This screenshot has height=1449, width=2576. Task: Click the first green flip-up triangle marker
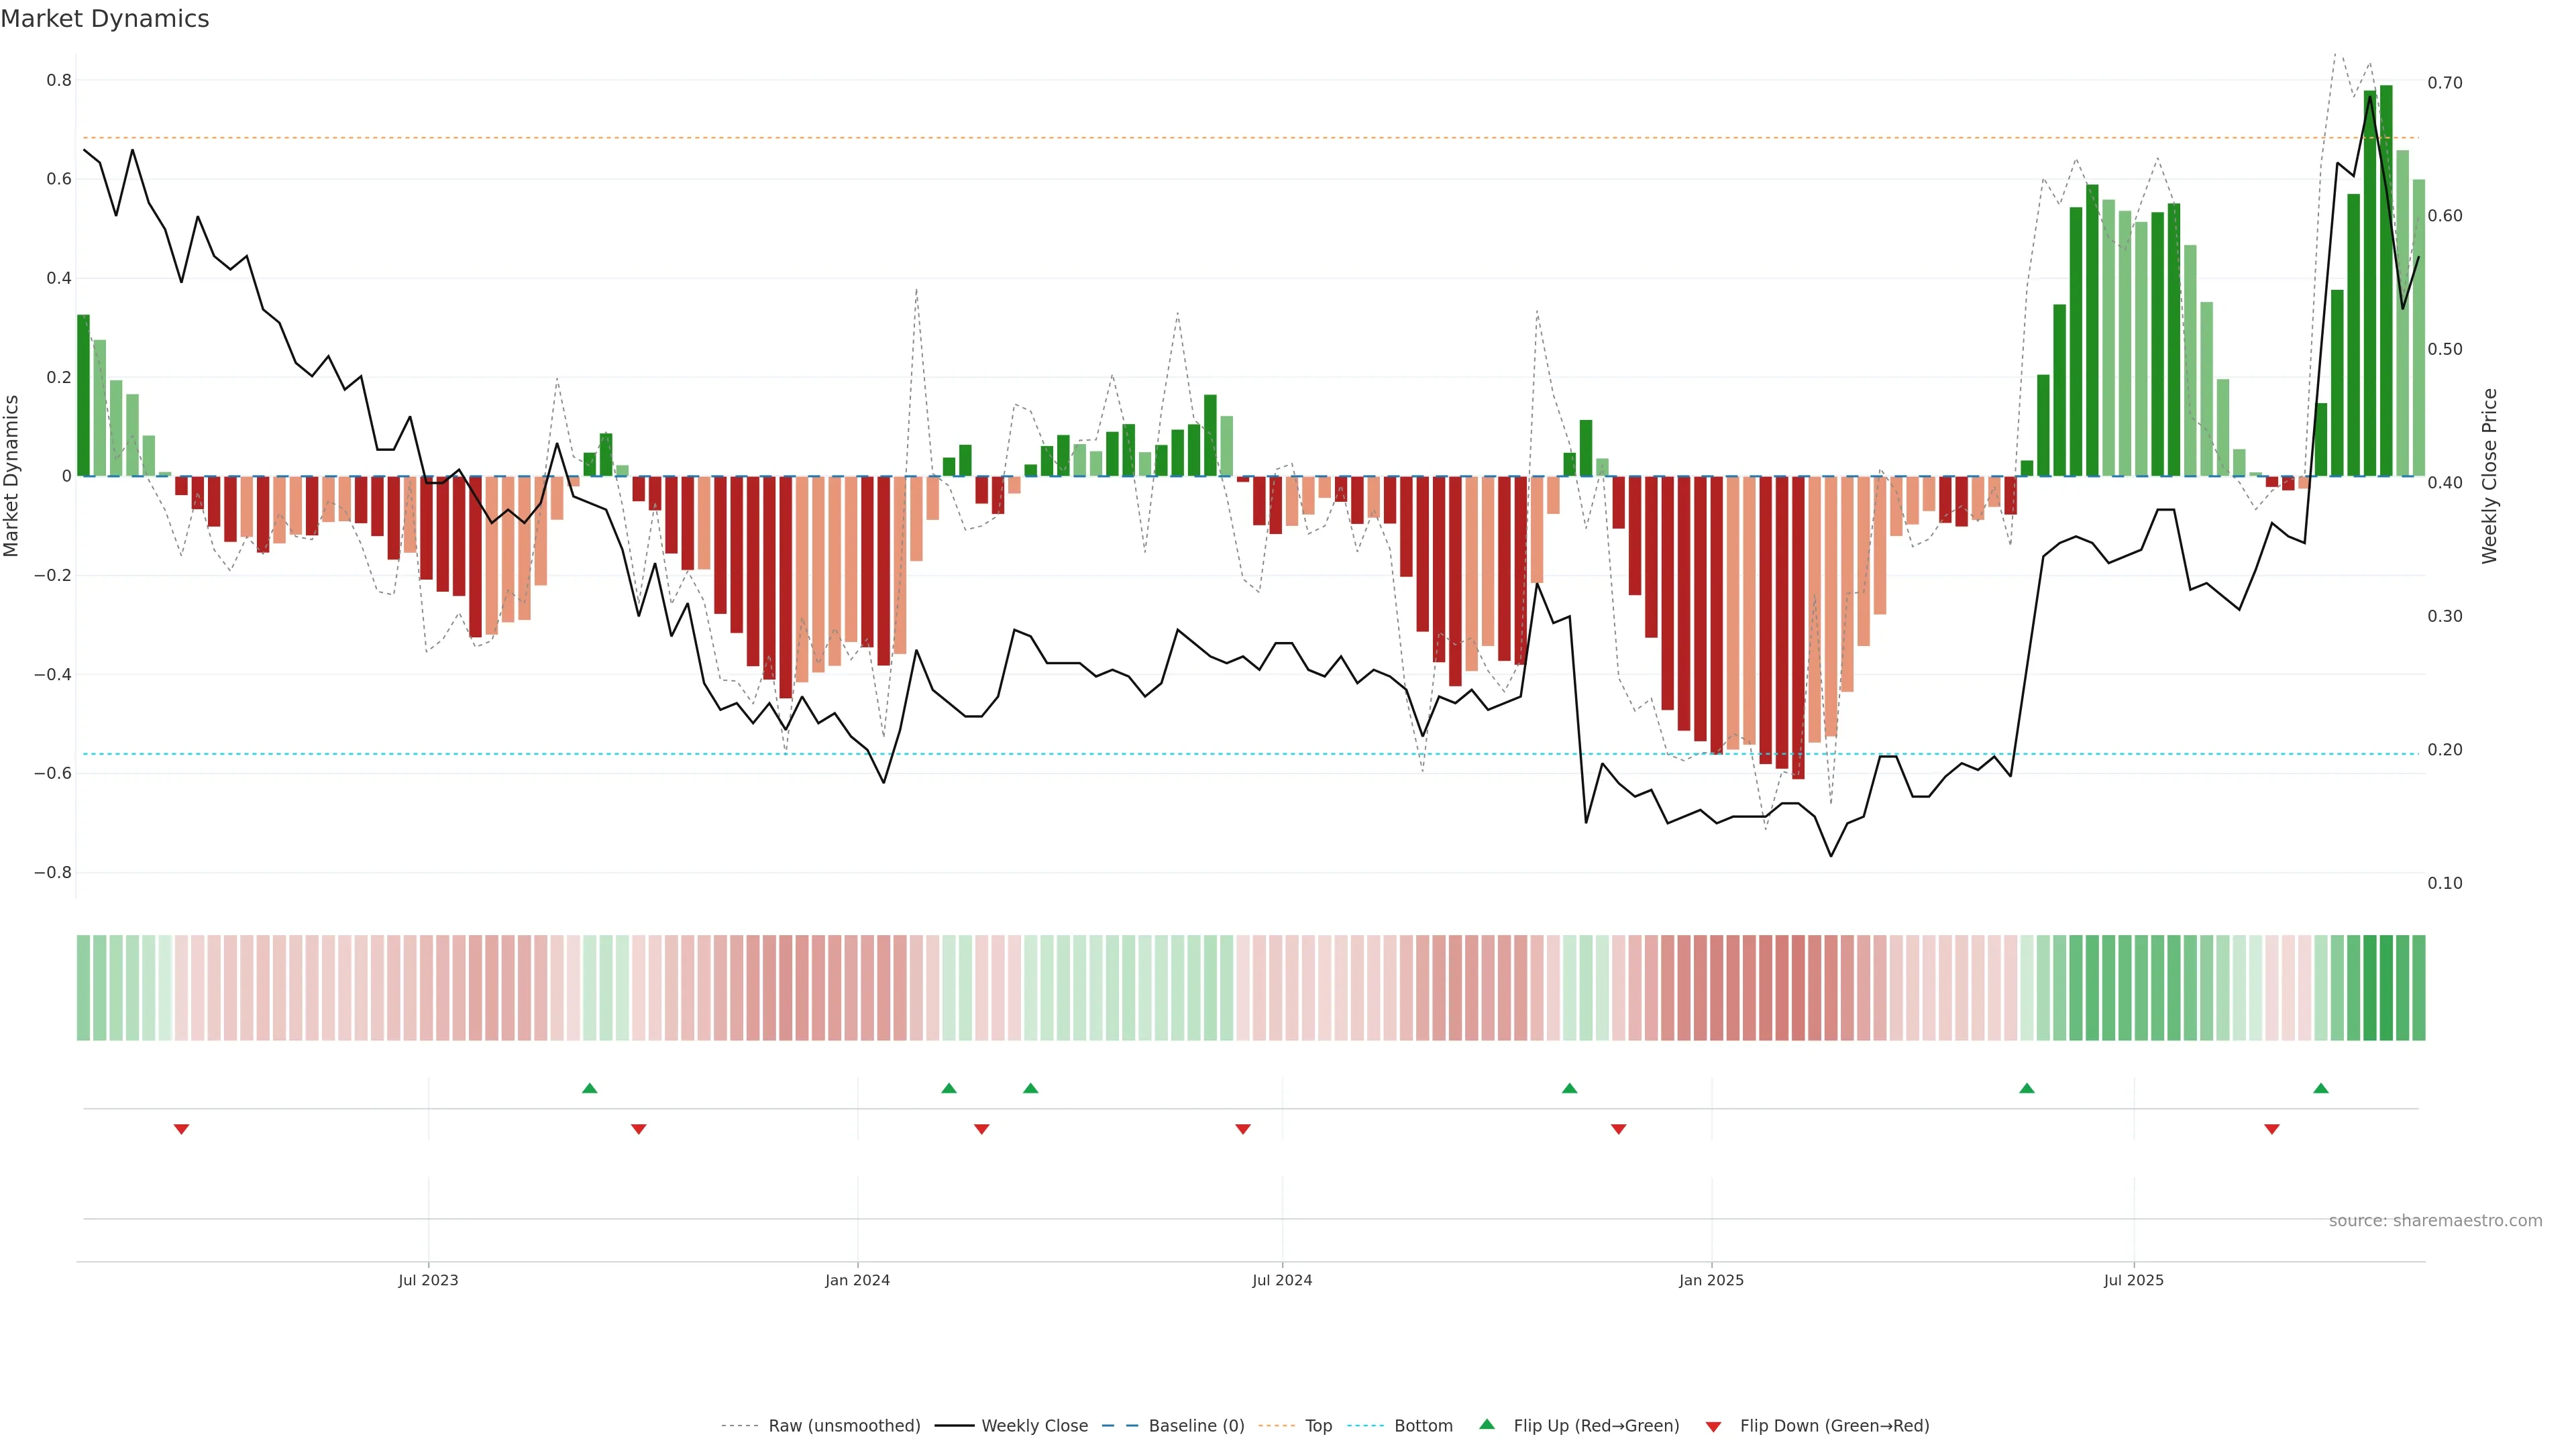[589, 1088]
